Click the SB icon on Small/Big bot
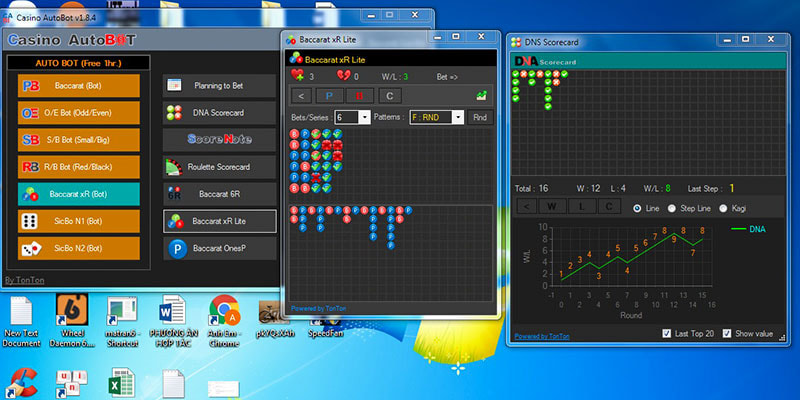Image resolution: width=800 pixels, height=400 pixels. click(x=31, y=140)
